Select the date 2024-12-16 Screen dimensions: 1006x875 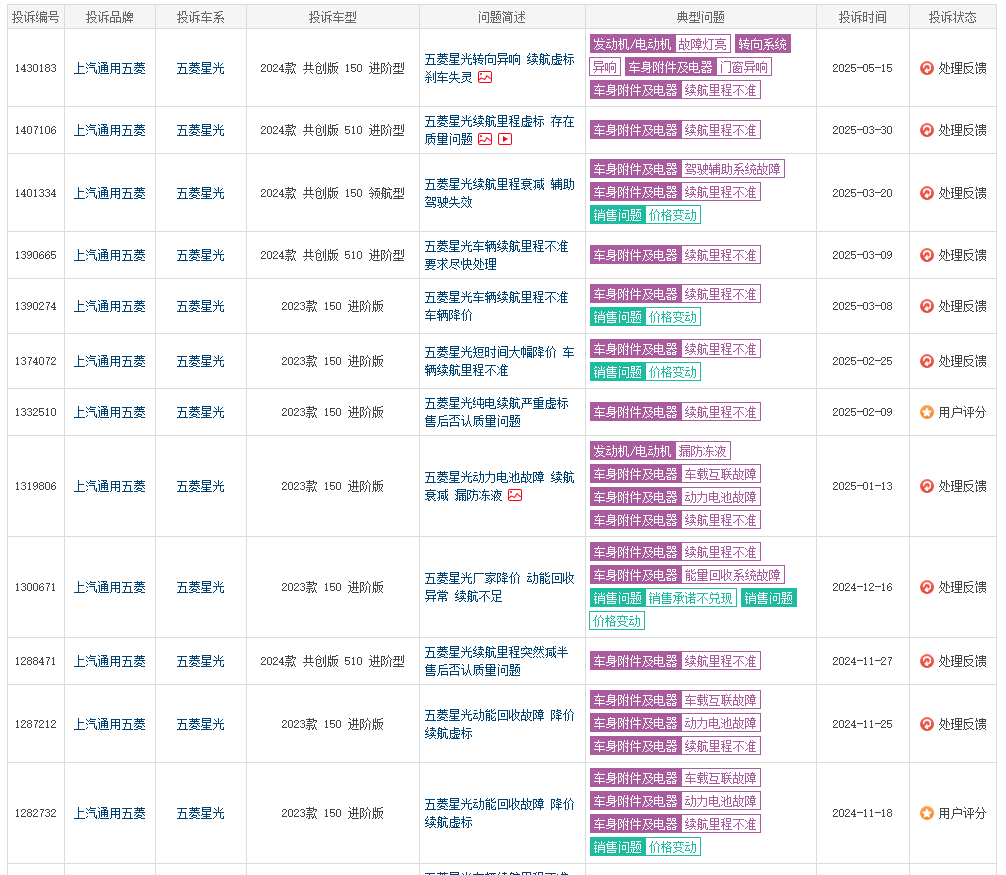(x=862, y=587)
